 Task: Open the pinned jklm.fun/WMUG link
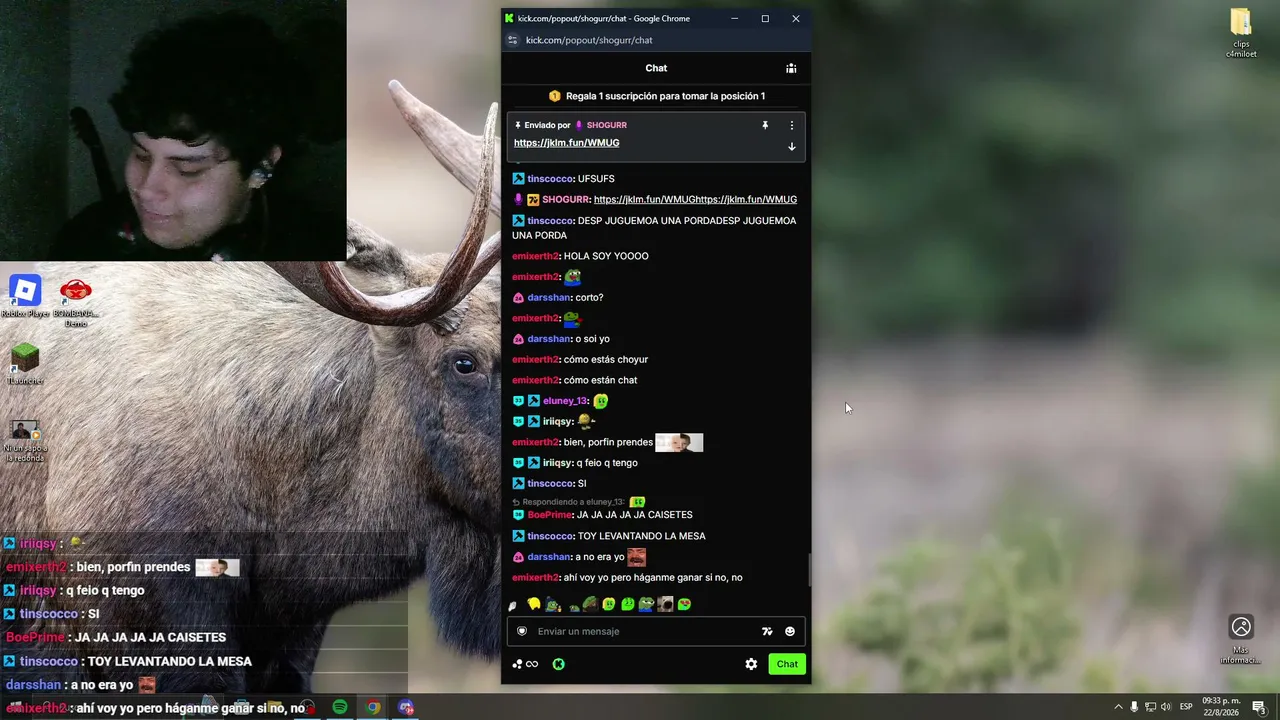[x=566, y=143]
